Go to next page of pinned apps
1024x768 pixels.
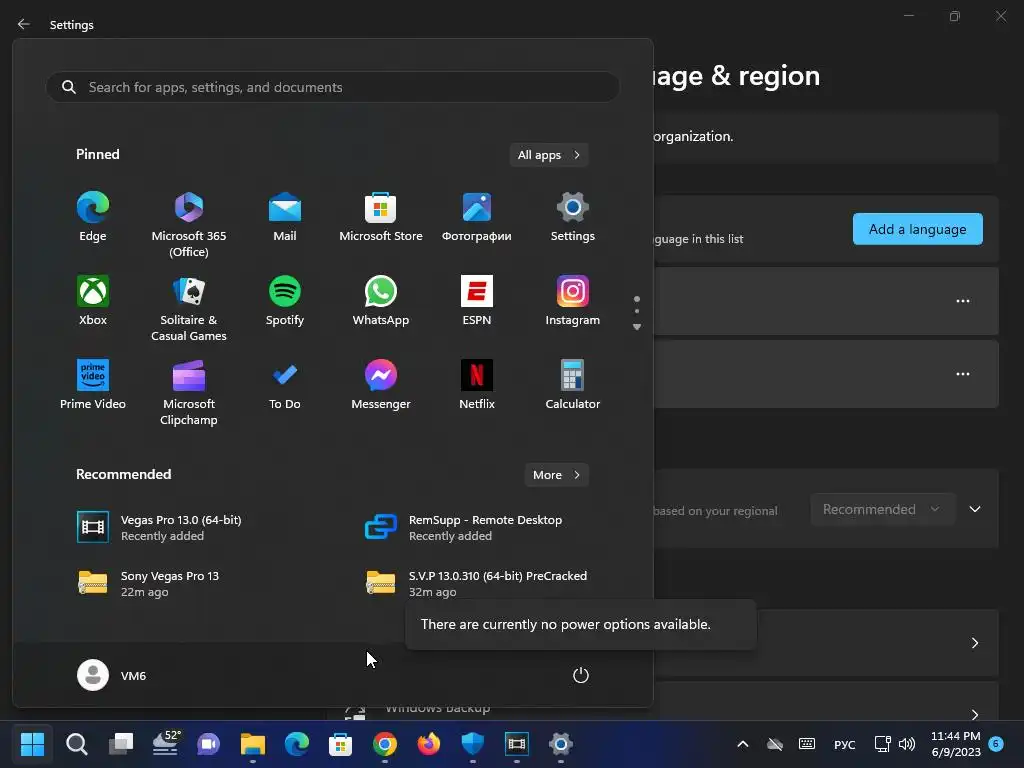point(637,327)
